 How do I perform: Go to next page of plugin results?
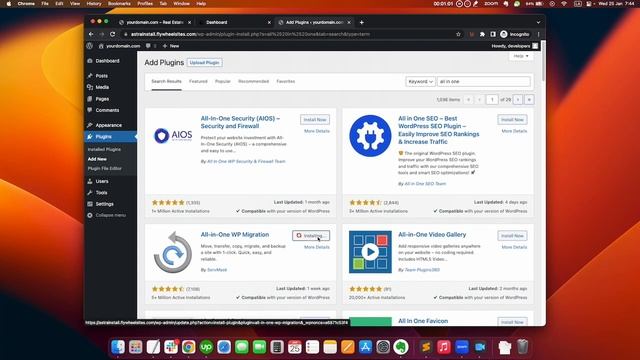(x=518, y=100)
